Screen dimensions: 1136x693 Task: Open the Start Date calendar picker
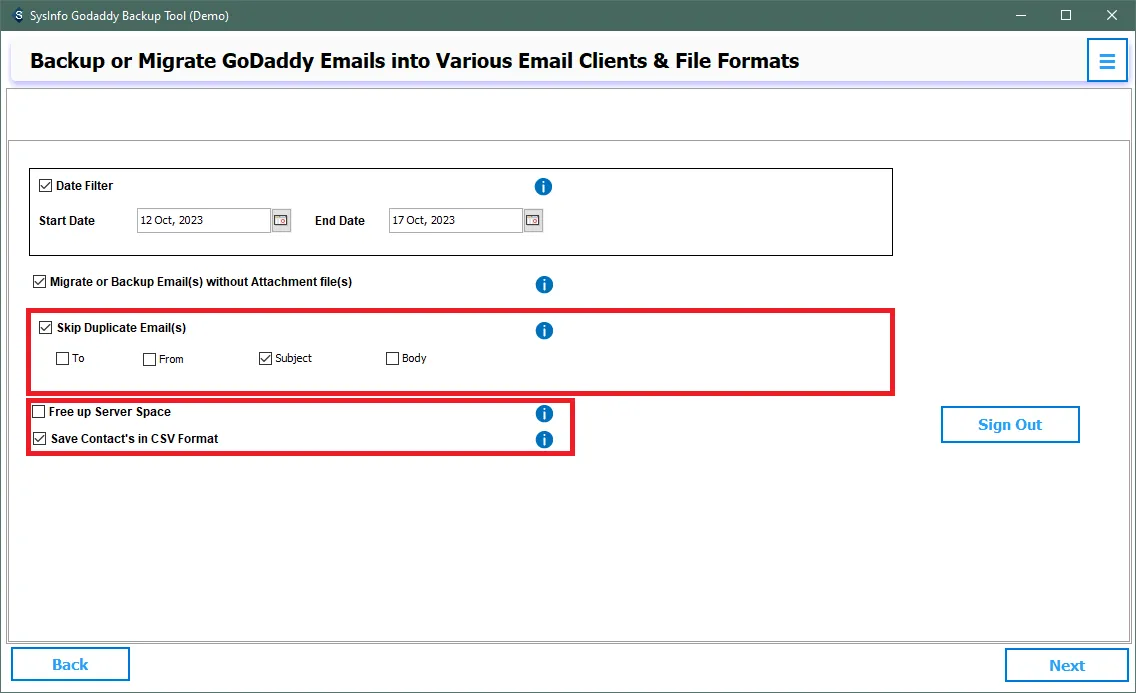(x=281, y=220)
